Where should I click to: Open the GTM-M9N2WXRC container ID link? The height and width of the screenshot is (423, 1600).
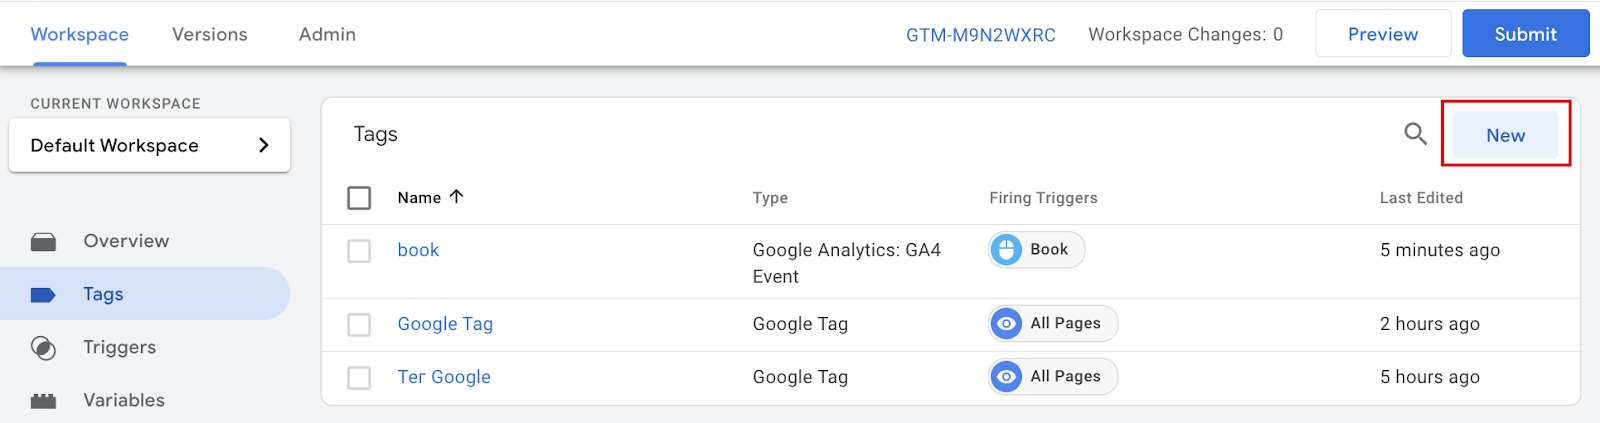tap(981, 35)
